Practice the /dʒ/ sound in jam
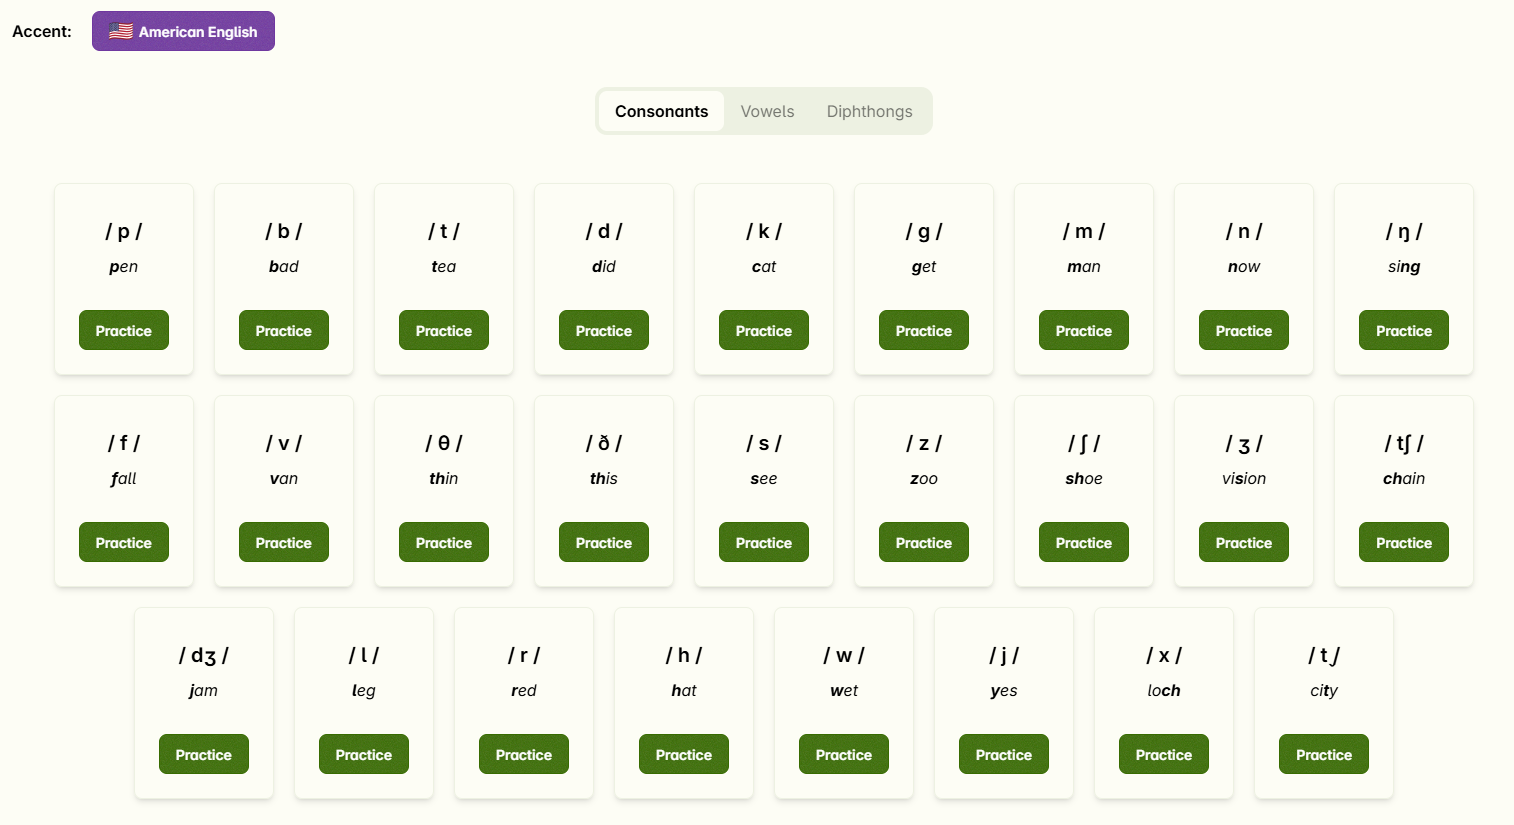This screenshot has height=825, width=1514. (204, 754)
